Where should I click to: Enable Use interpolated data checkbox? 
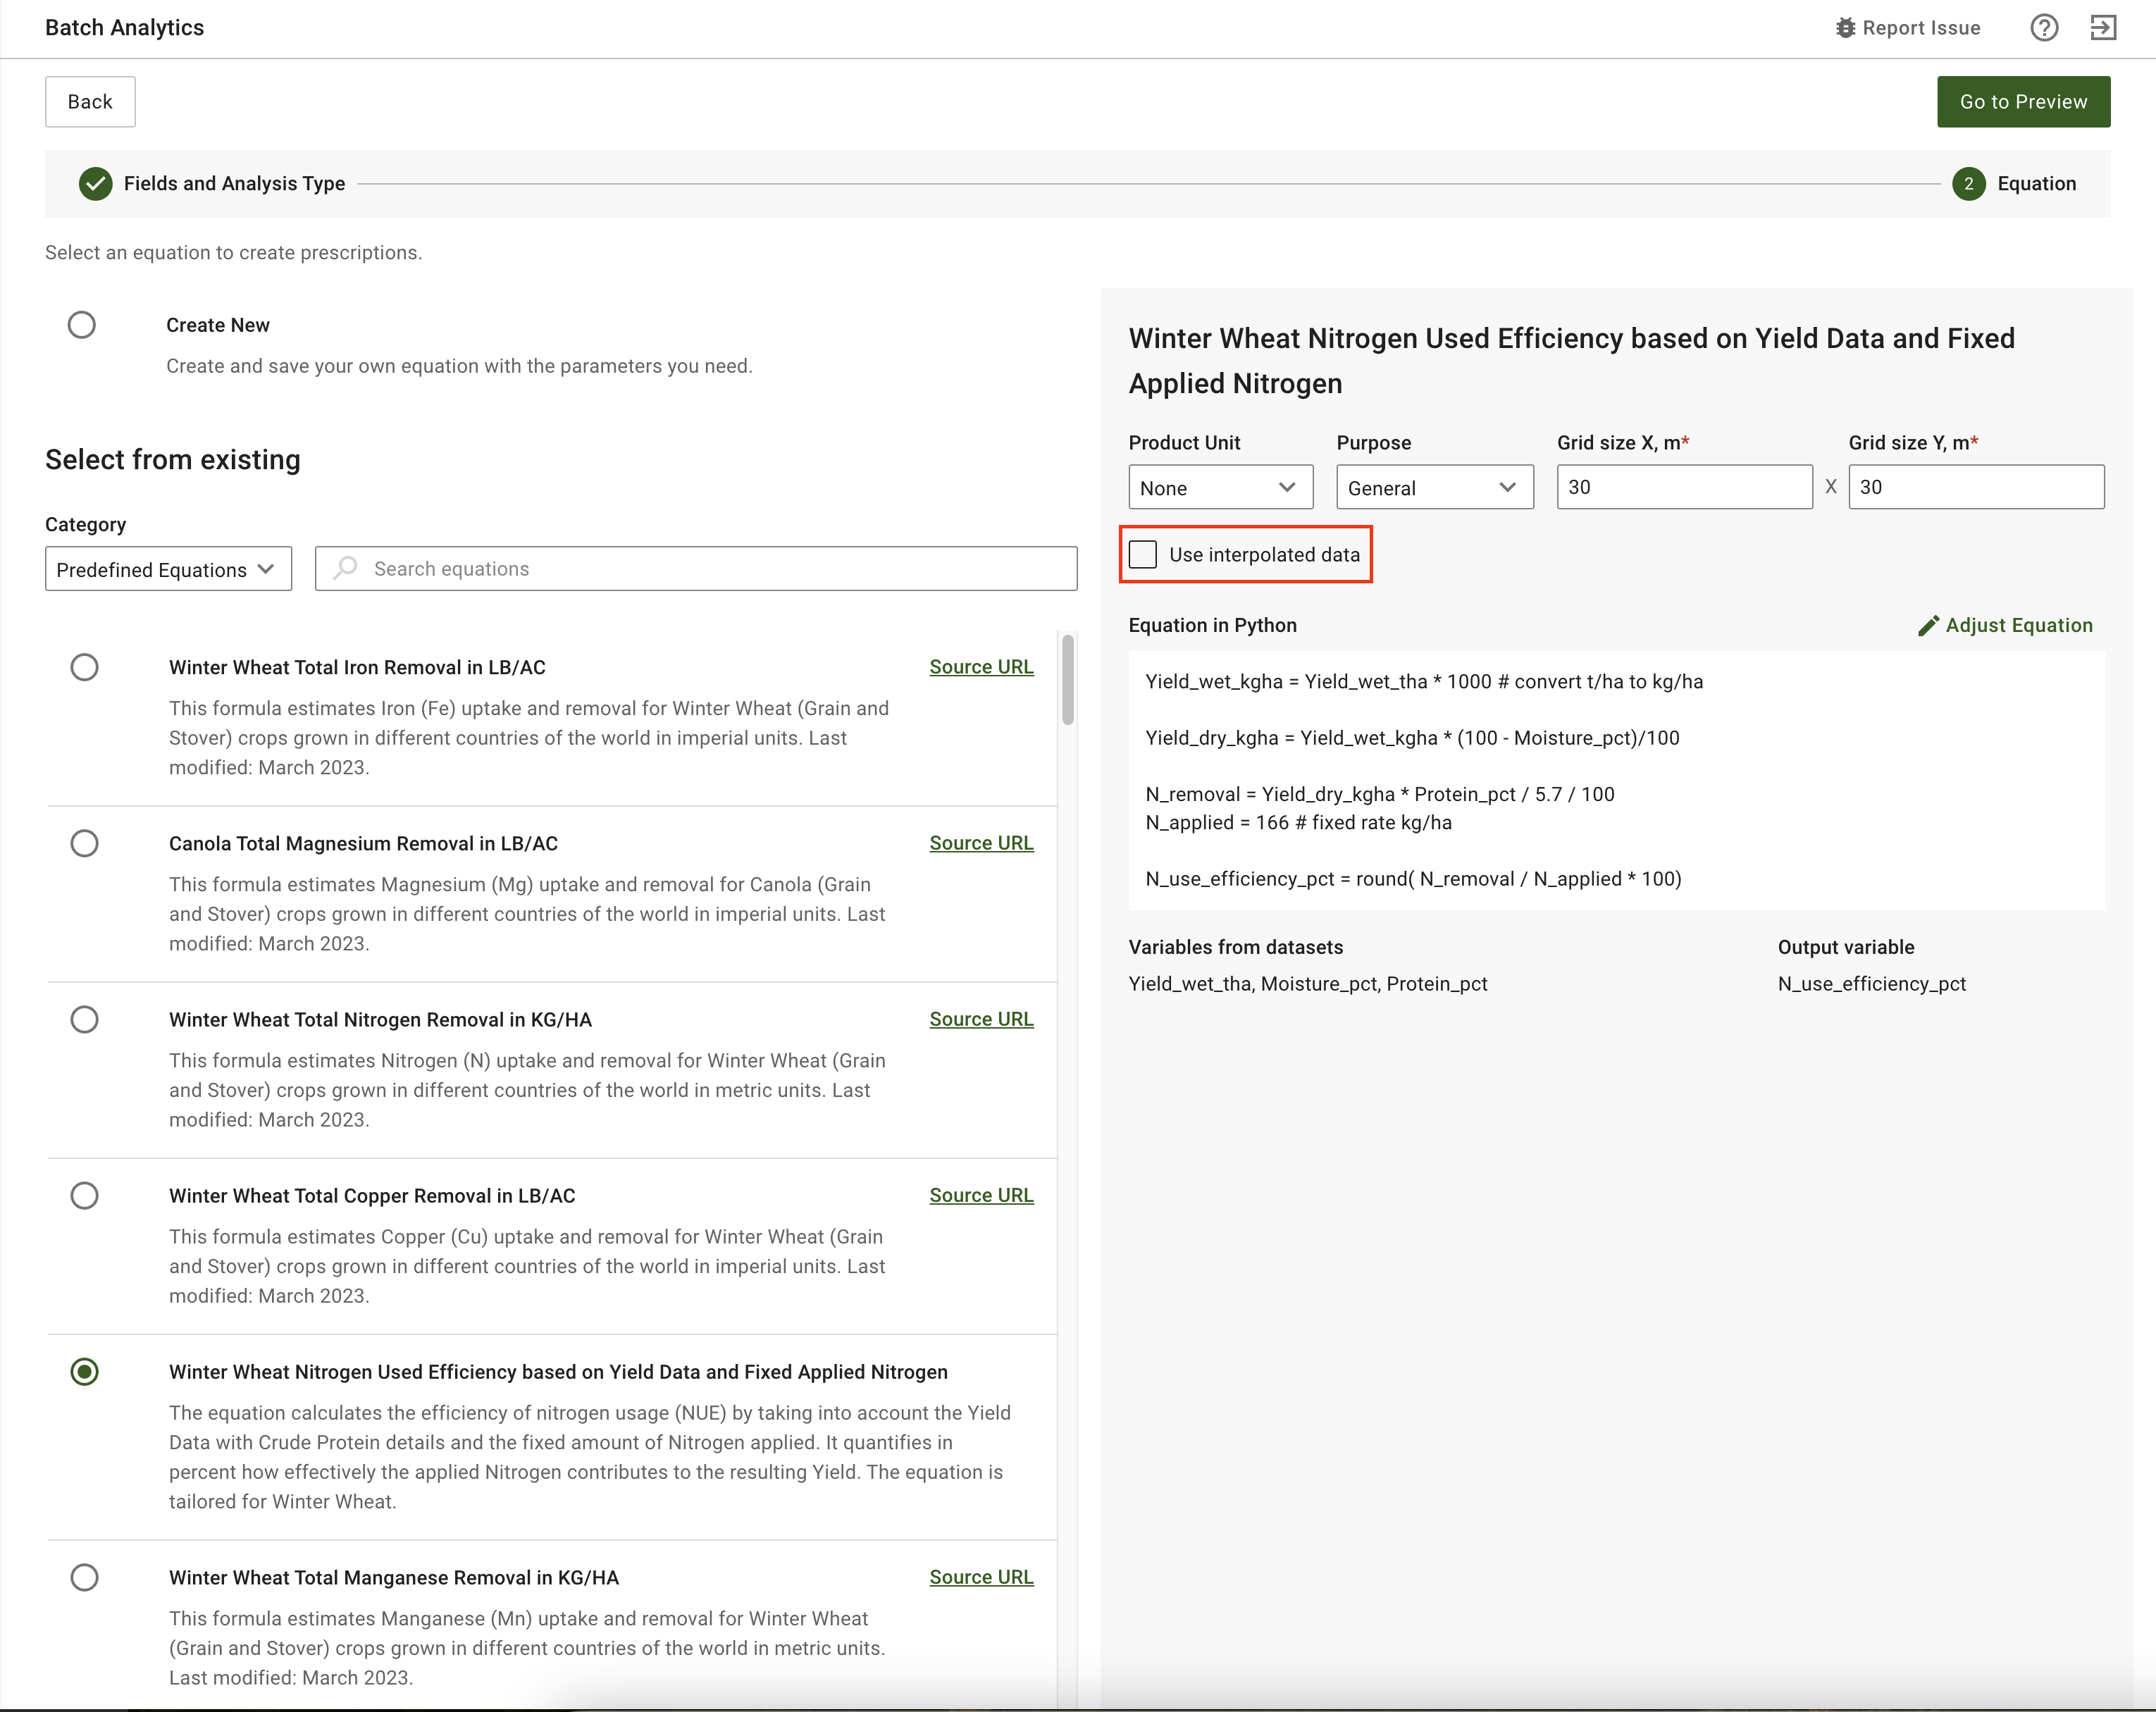click(1143, 554)
